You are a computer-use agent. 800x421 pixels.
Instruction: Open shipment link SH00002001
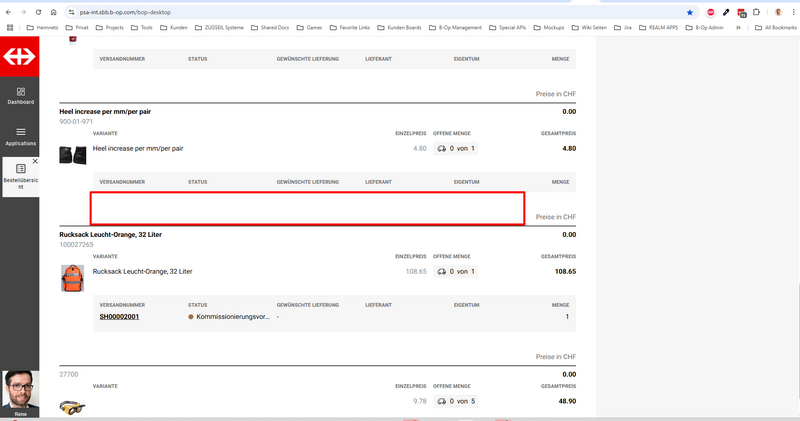point(119,317)
